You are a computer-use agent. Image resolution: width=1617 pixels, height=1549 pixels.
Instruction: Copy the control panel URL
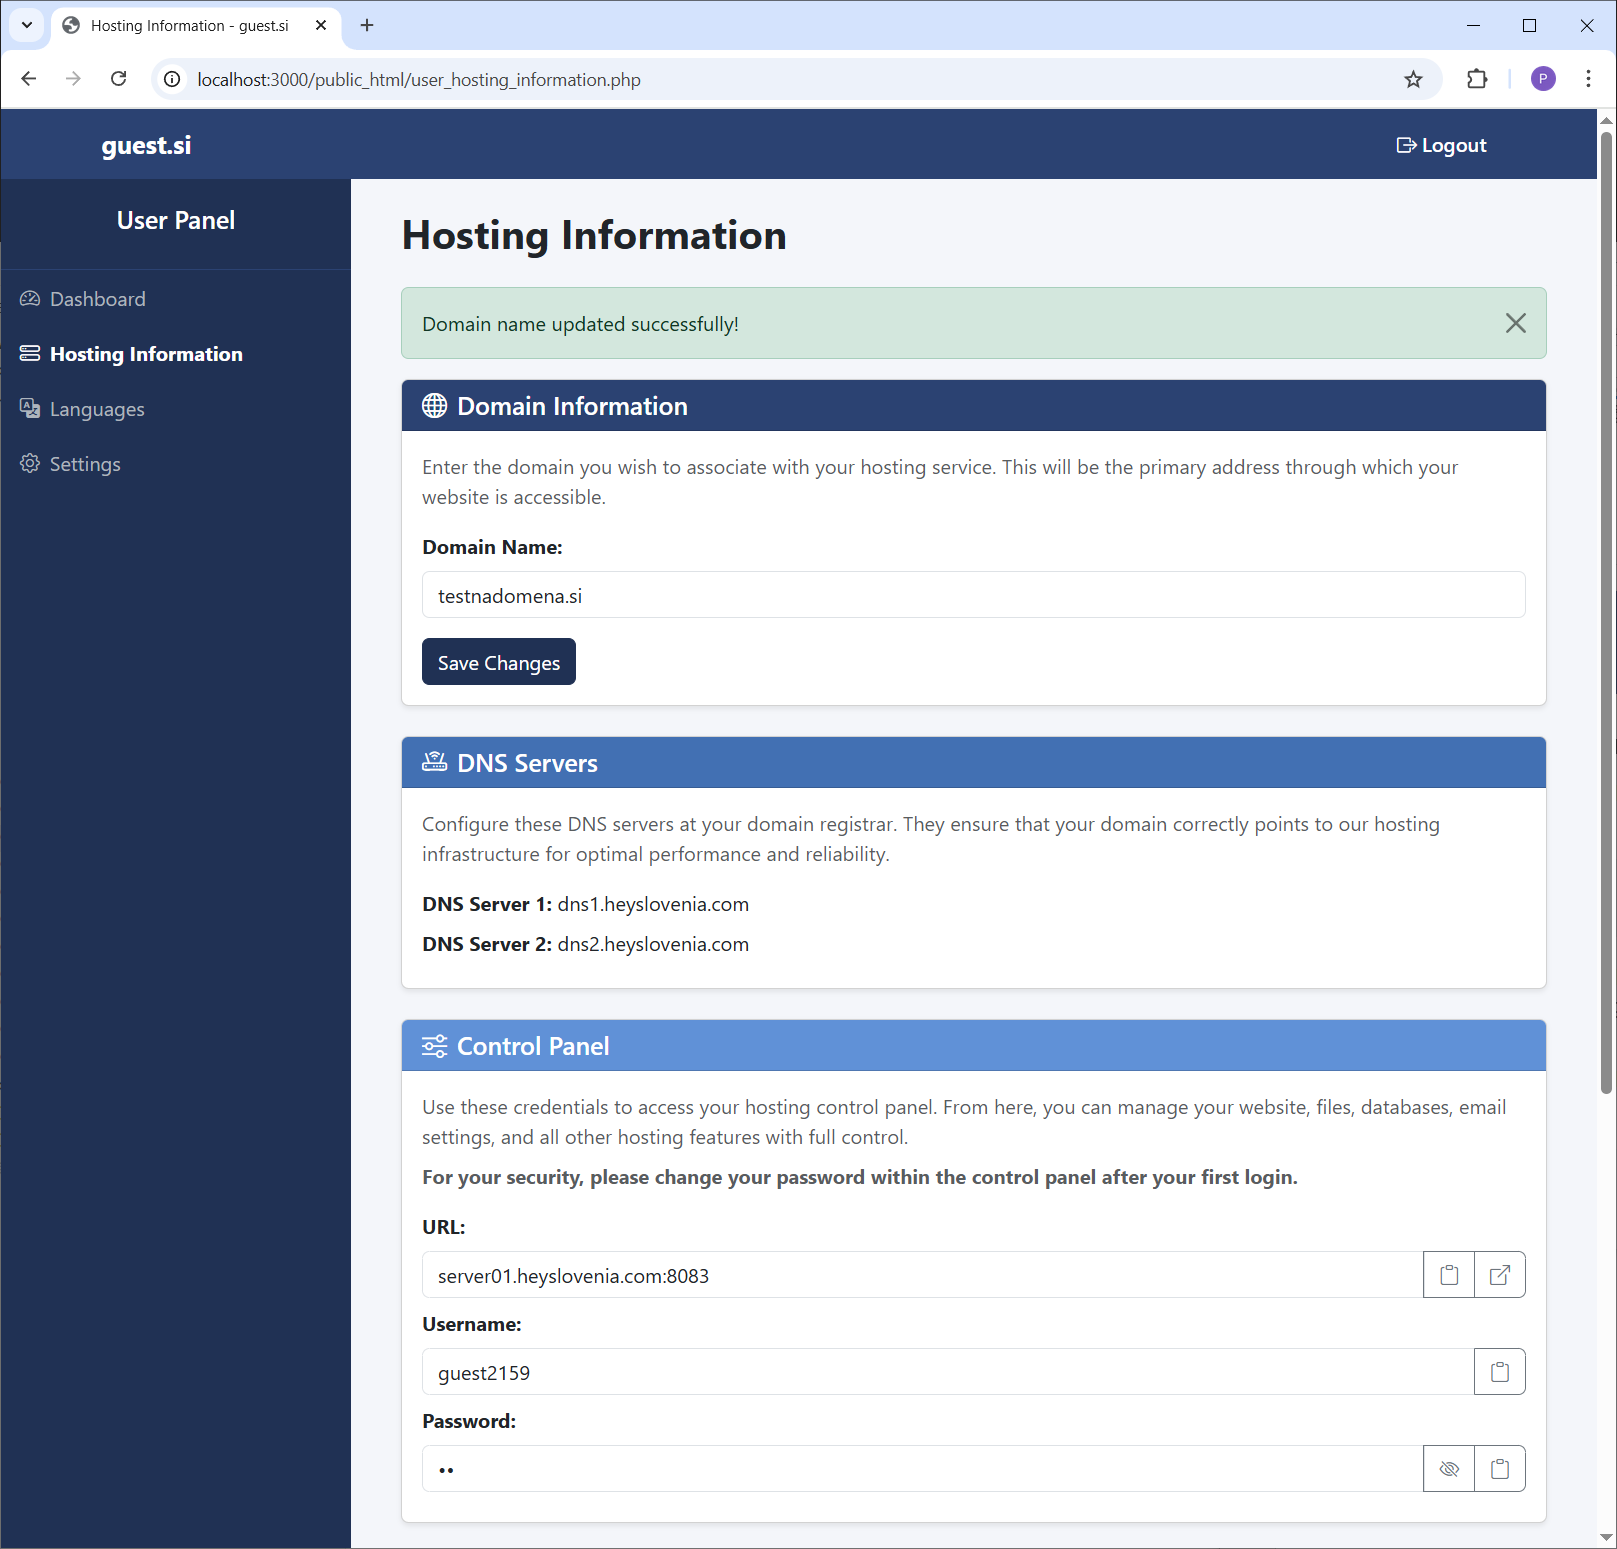tap(1448, 1274)
